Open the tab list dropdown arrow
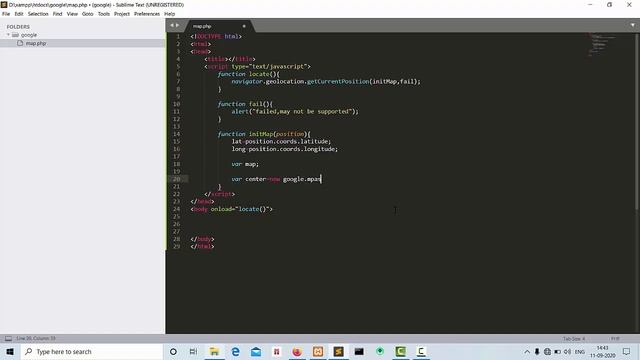This screenshot has height=360, width=640. [633, 25]
